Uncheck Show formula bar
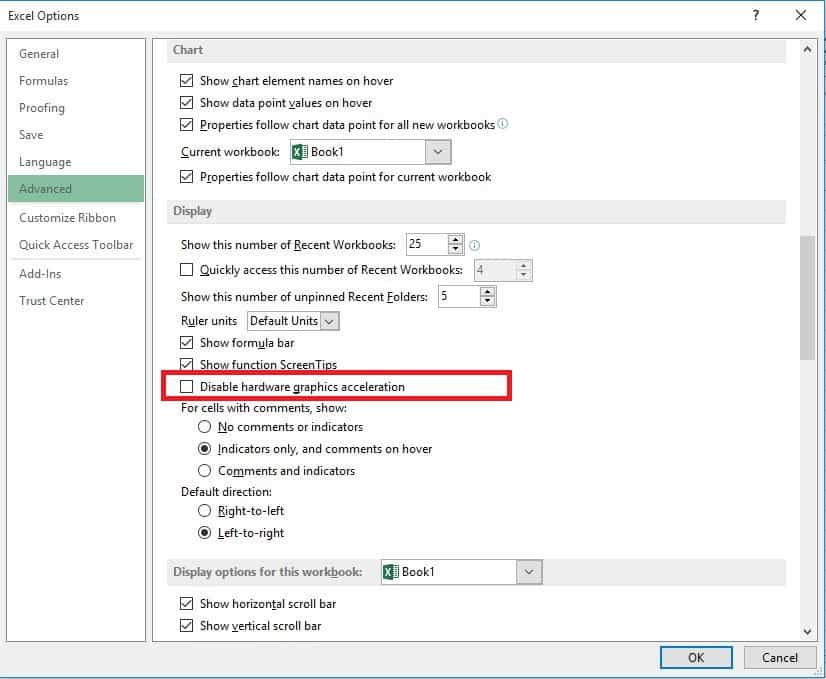 186,342
